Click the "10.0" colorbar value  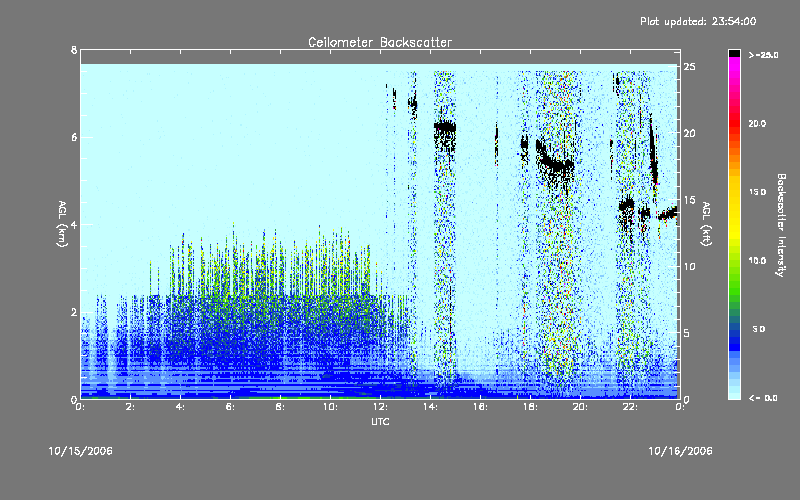coord(757,261)
